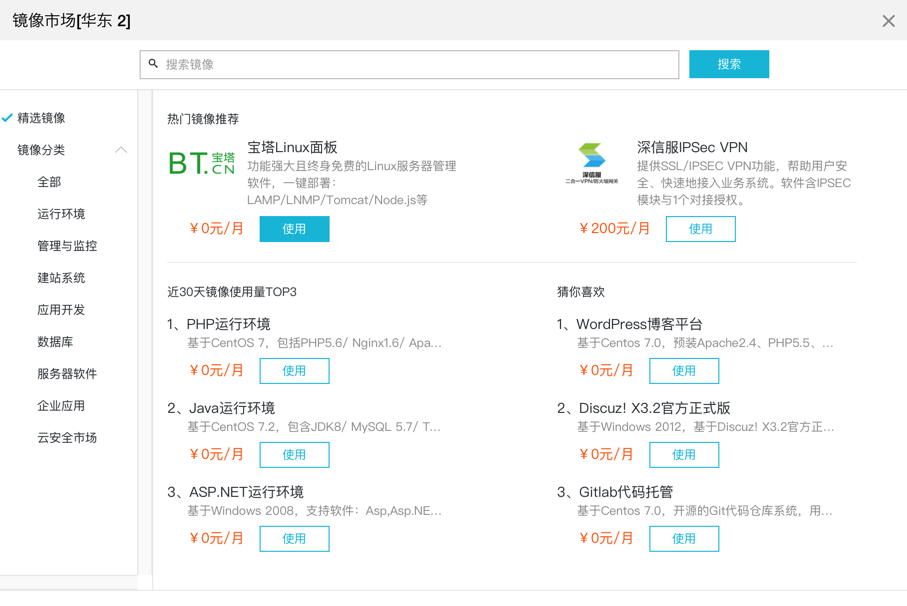
Task: Open the 全部 category
Action: (49, 182)
